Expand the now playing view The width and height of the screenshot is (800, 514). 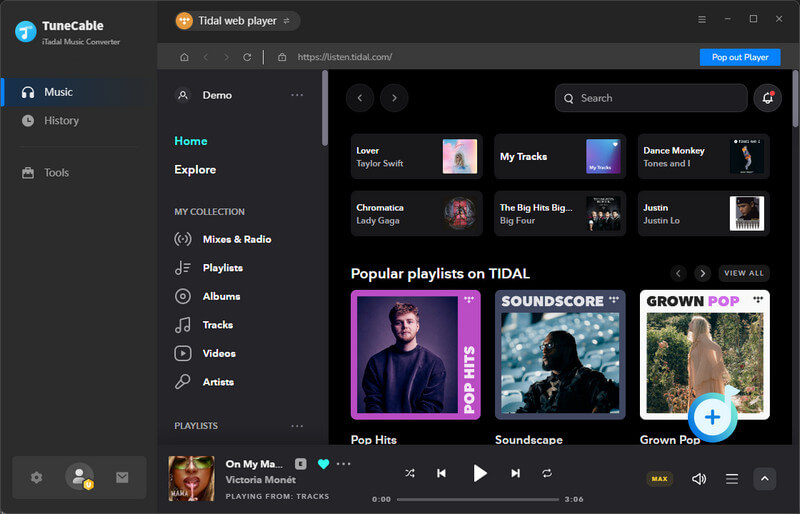[x=764, y=479]
